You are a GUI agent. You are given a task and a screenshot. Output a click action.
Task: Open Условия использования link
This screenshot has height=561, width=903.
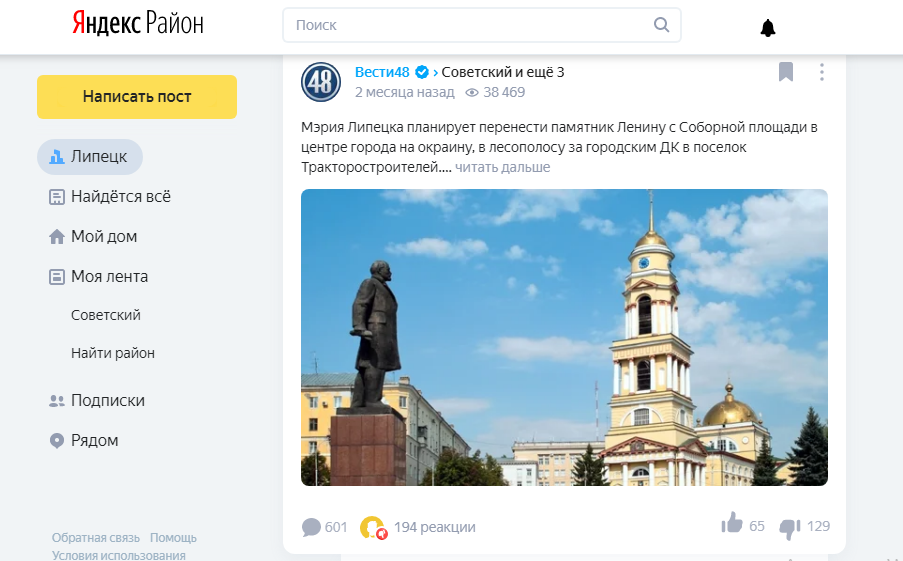(119, 555)
